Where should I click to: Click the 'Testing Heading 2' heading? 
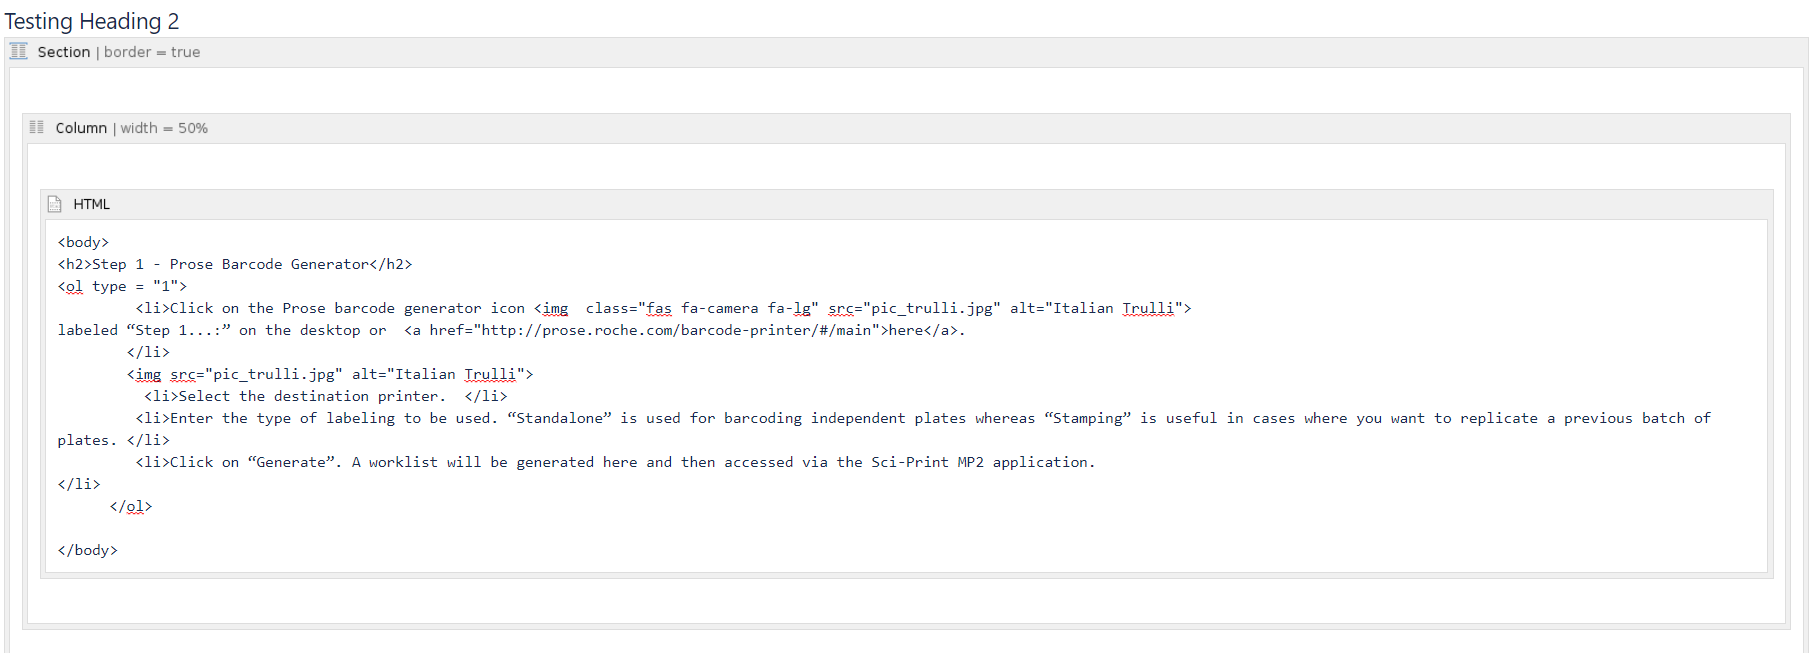point(92,21)
